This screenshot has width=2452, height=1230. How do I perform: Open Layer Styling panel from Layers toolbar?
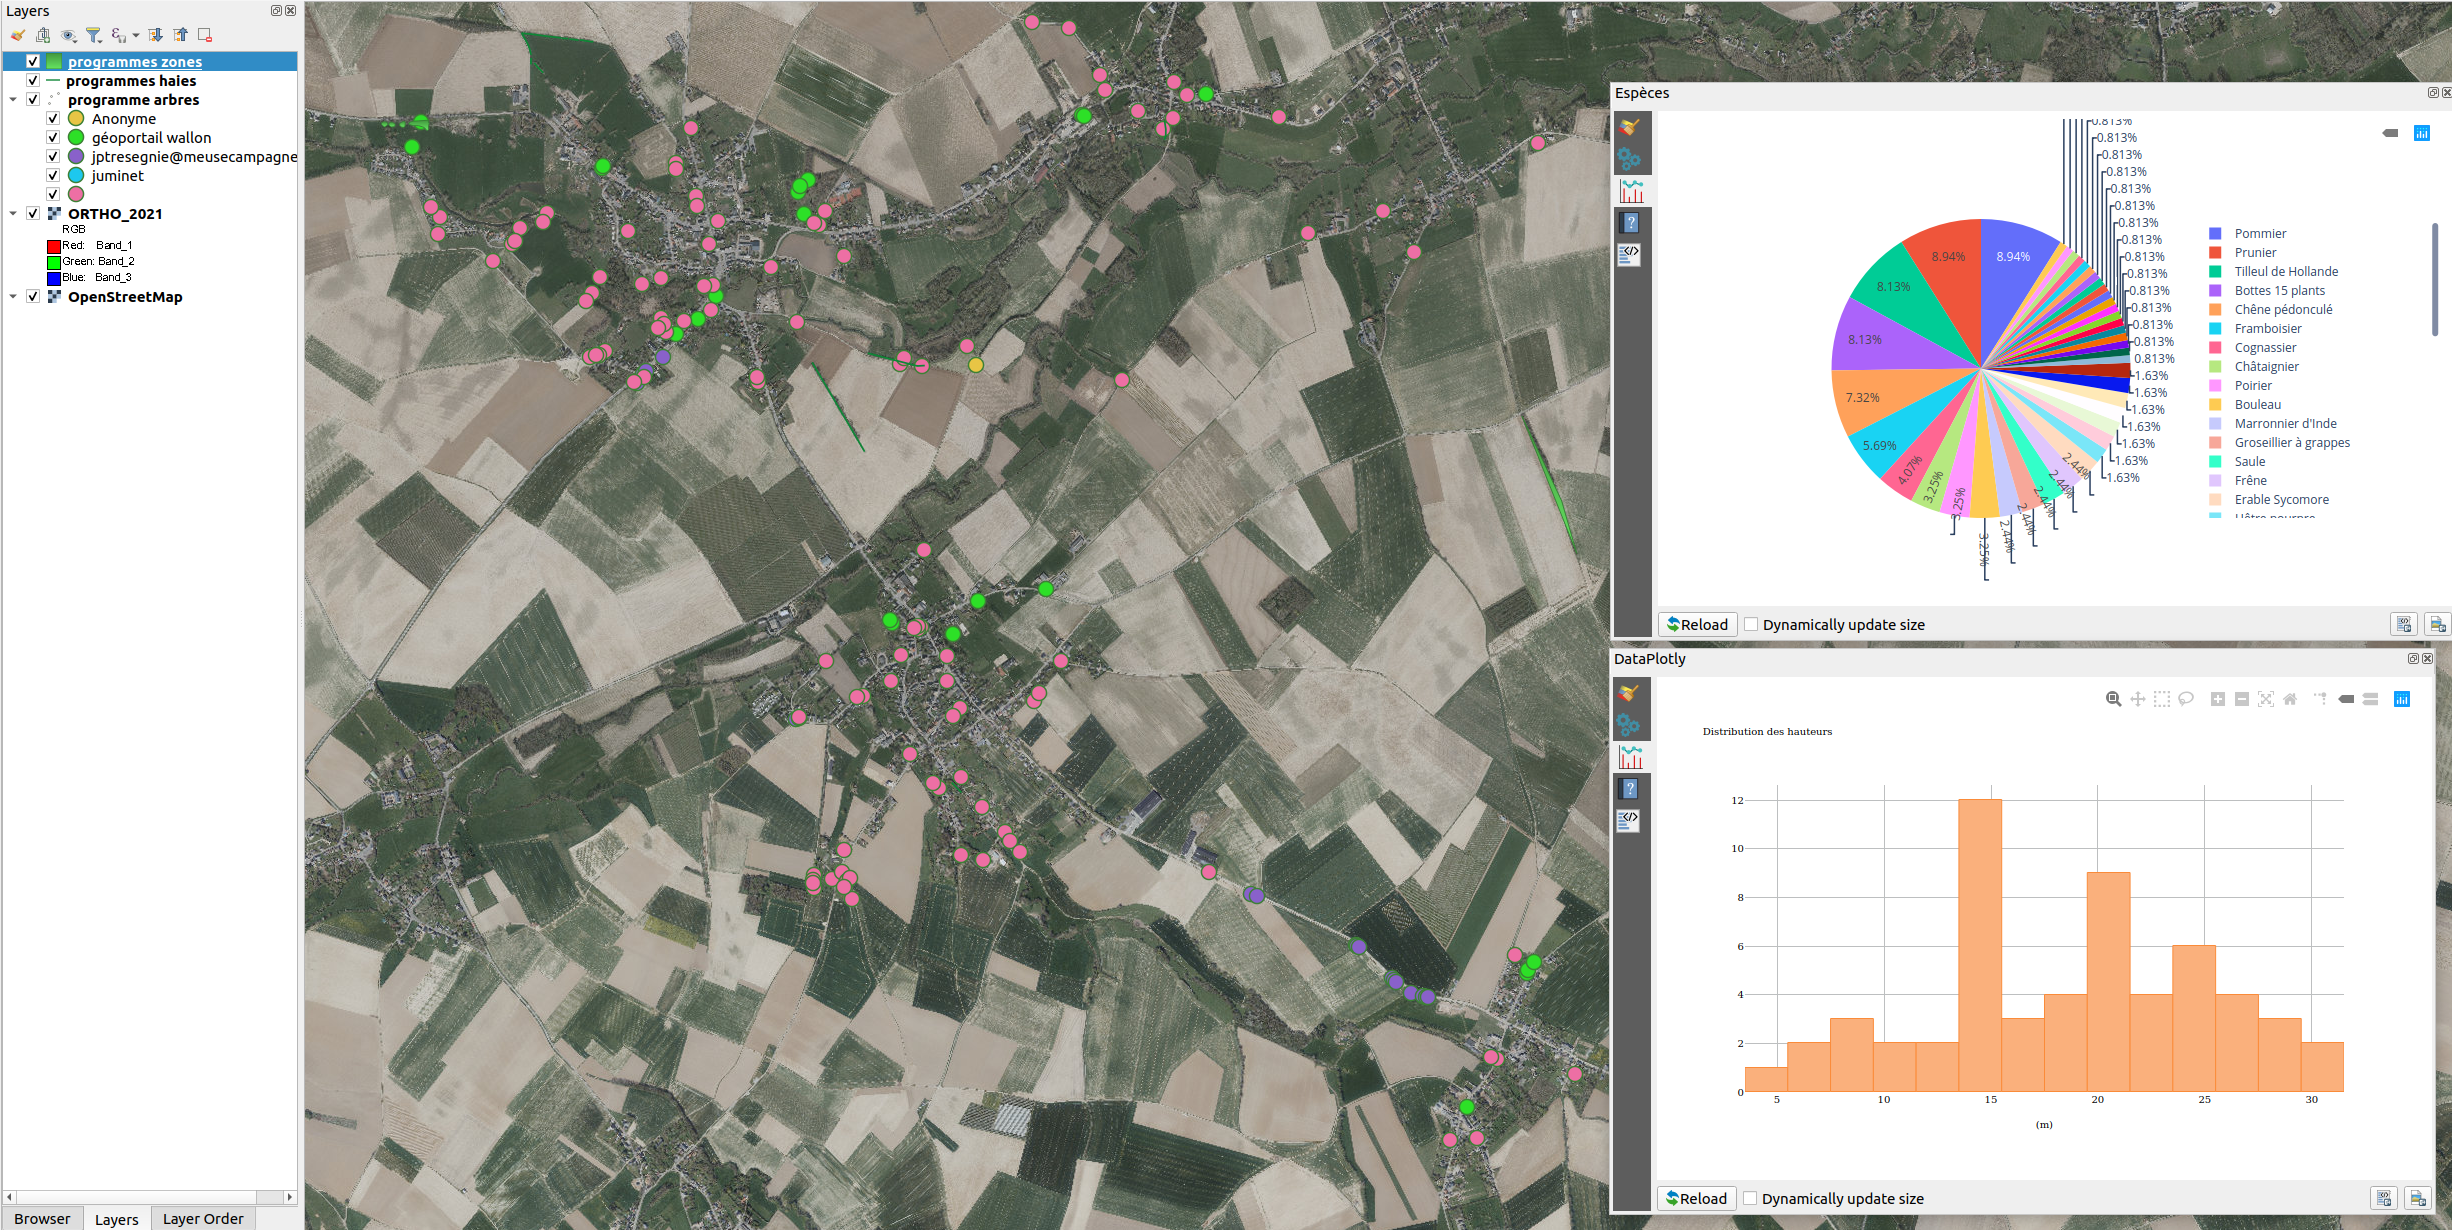click(18, 35)
